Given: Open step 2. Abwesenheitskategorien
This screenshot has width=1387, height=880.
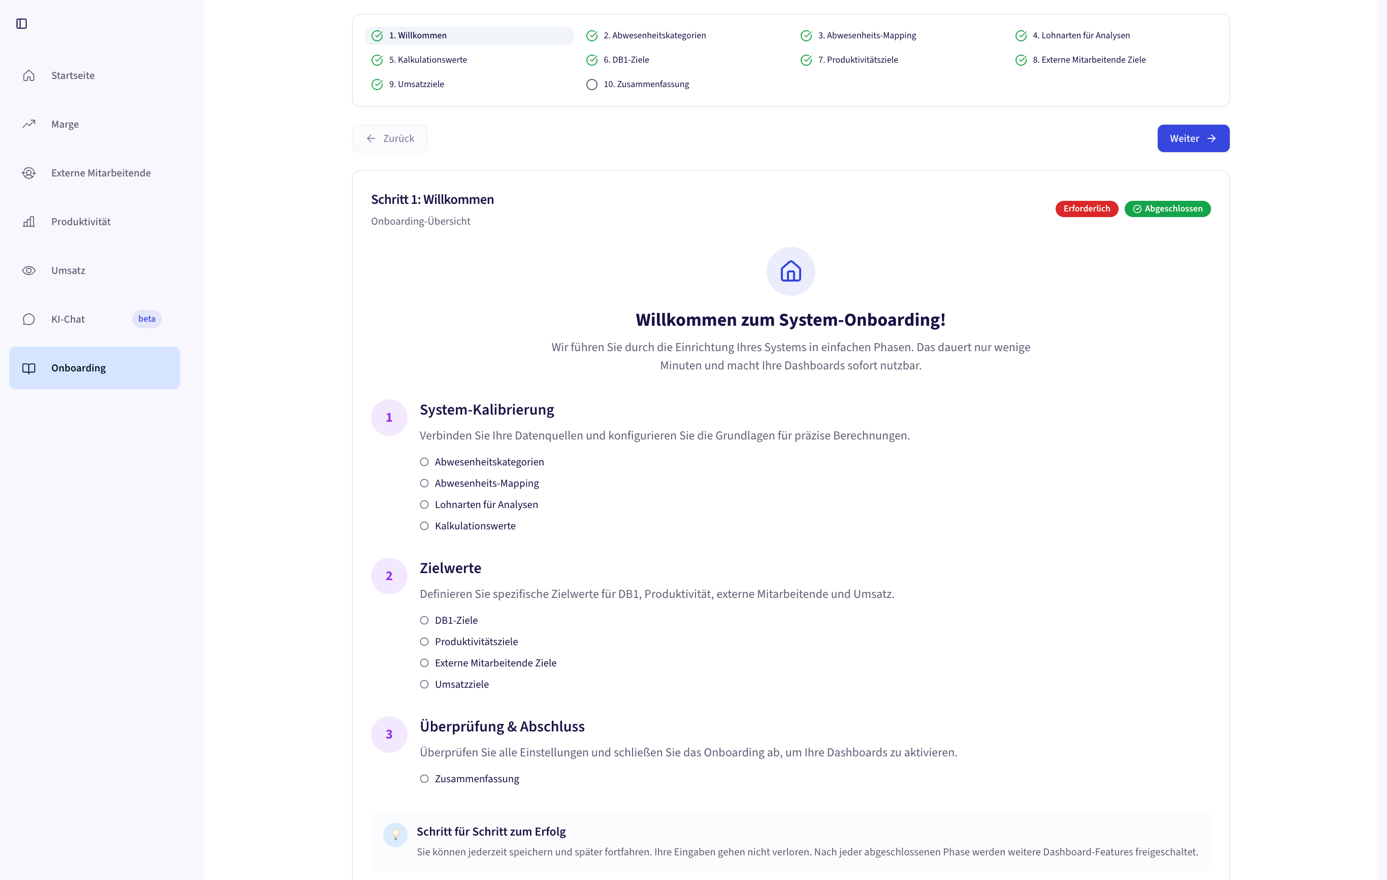Looking at the screenshot, I should pyautogui.click(x=654, y=36).
